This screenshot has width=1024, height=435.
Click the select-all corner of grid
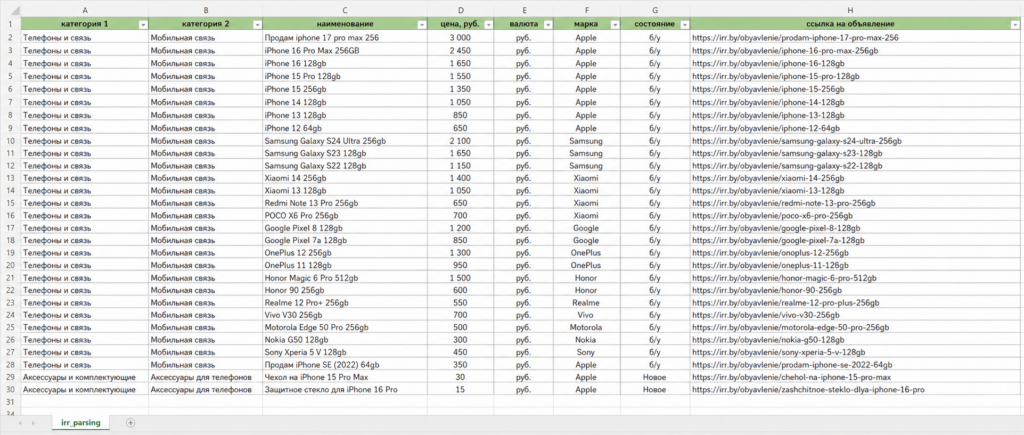[10, 10]
